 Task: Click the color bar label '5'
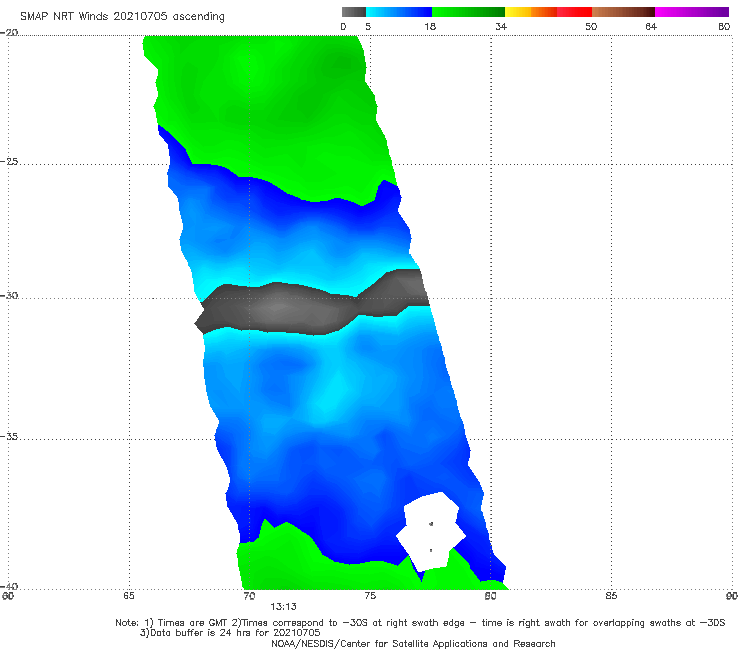coord(368,27)
